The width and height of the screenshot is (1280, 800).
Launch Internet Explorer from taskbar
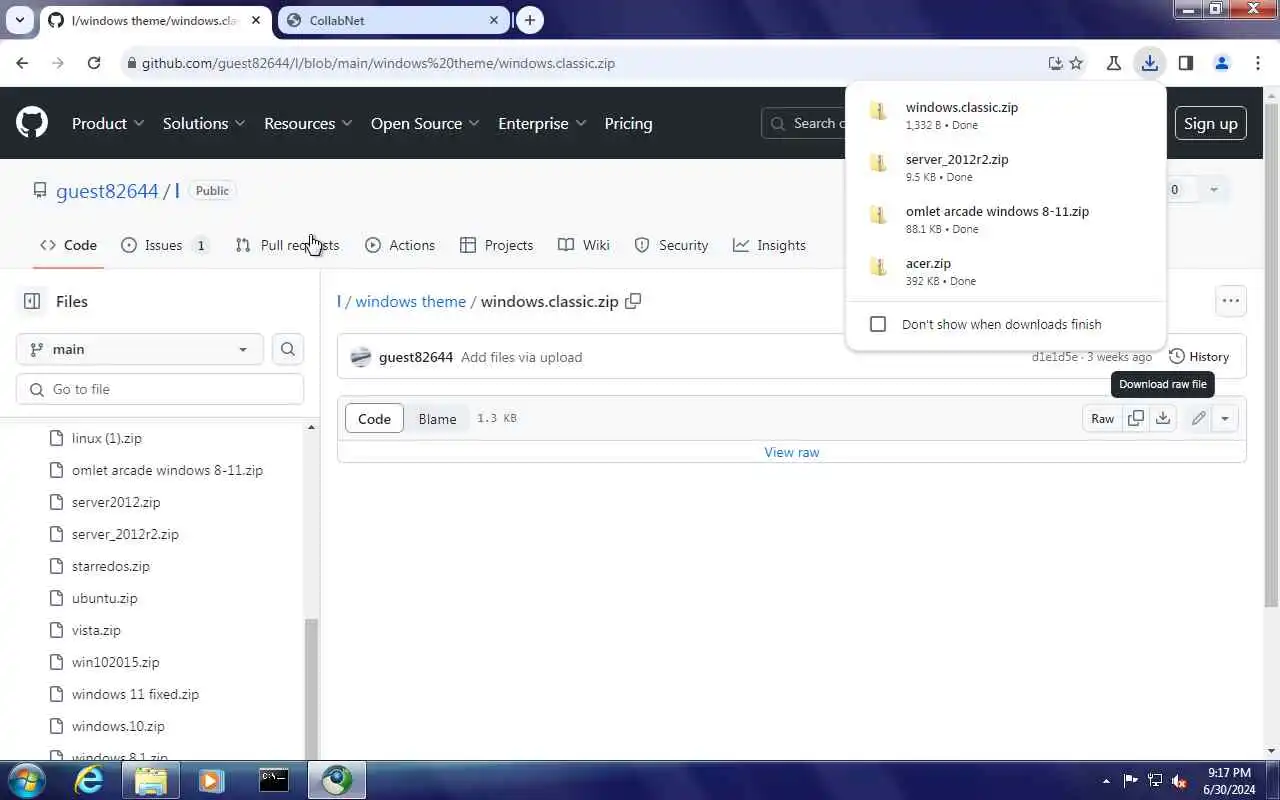(90, 780)
